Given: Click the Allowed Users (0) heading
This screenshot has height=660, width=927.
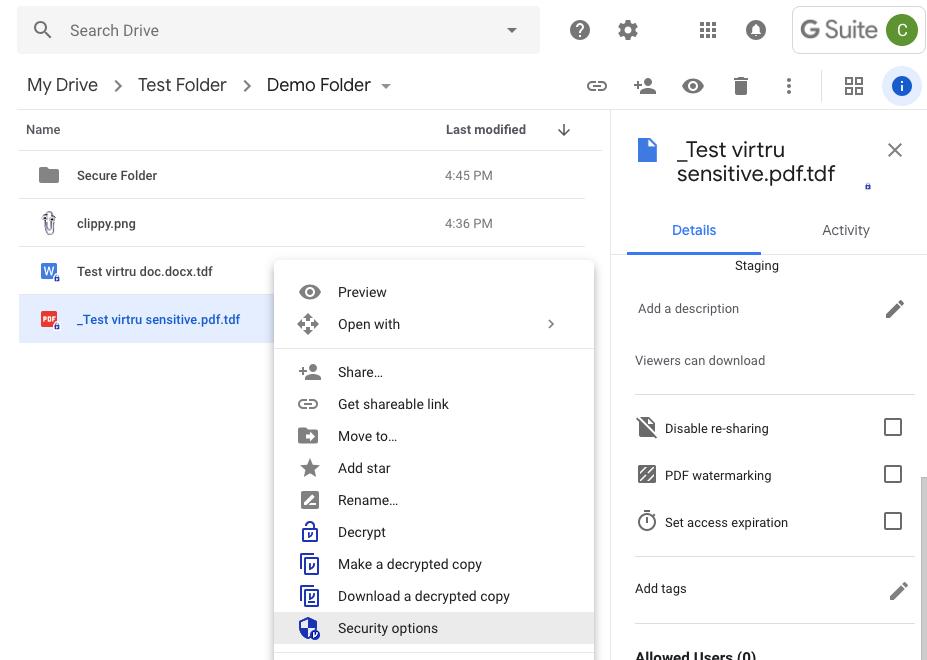Looking at the screenshot, I should pos(695,655).
